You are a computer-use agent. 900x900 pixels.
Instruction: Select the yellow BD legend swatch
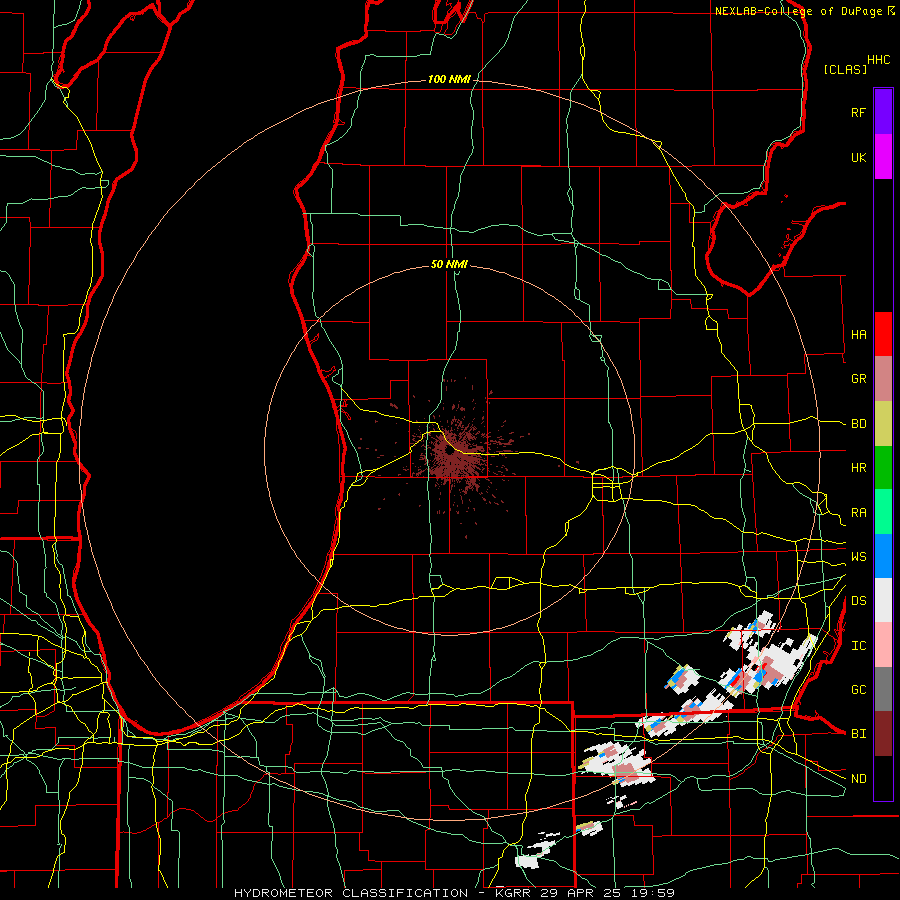(883, 424)
